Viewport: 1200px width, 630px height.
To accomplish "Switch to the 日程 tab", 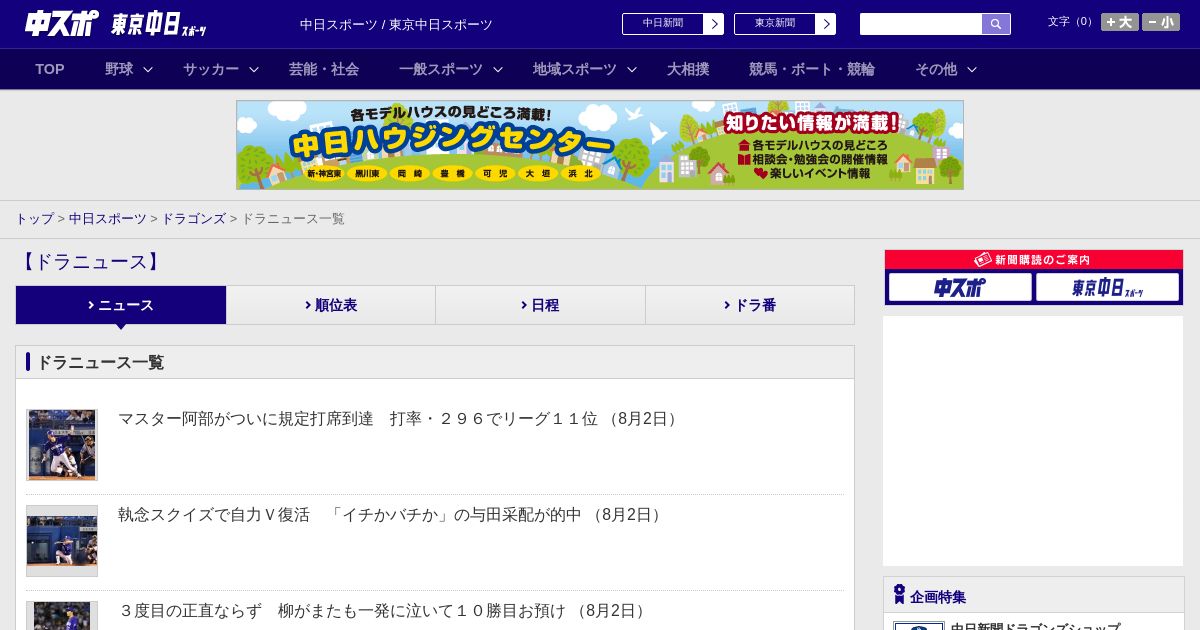I will pyautogui.click(x=540, y=305).
